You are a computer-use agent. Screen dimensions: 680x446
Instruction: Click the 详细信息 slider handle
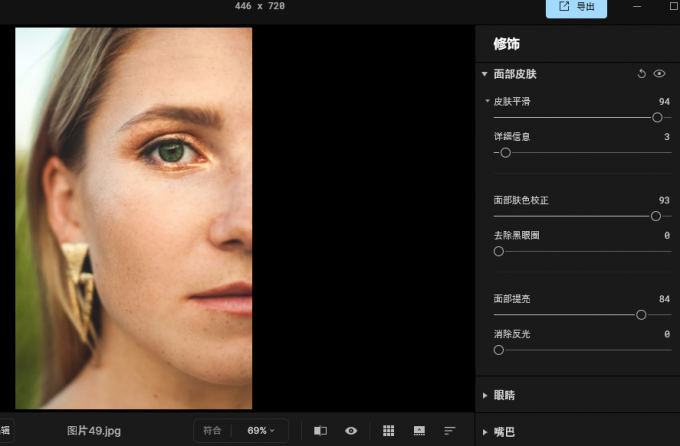(x=505, y=153)
